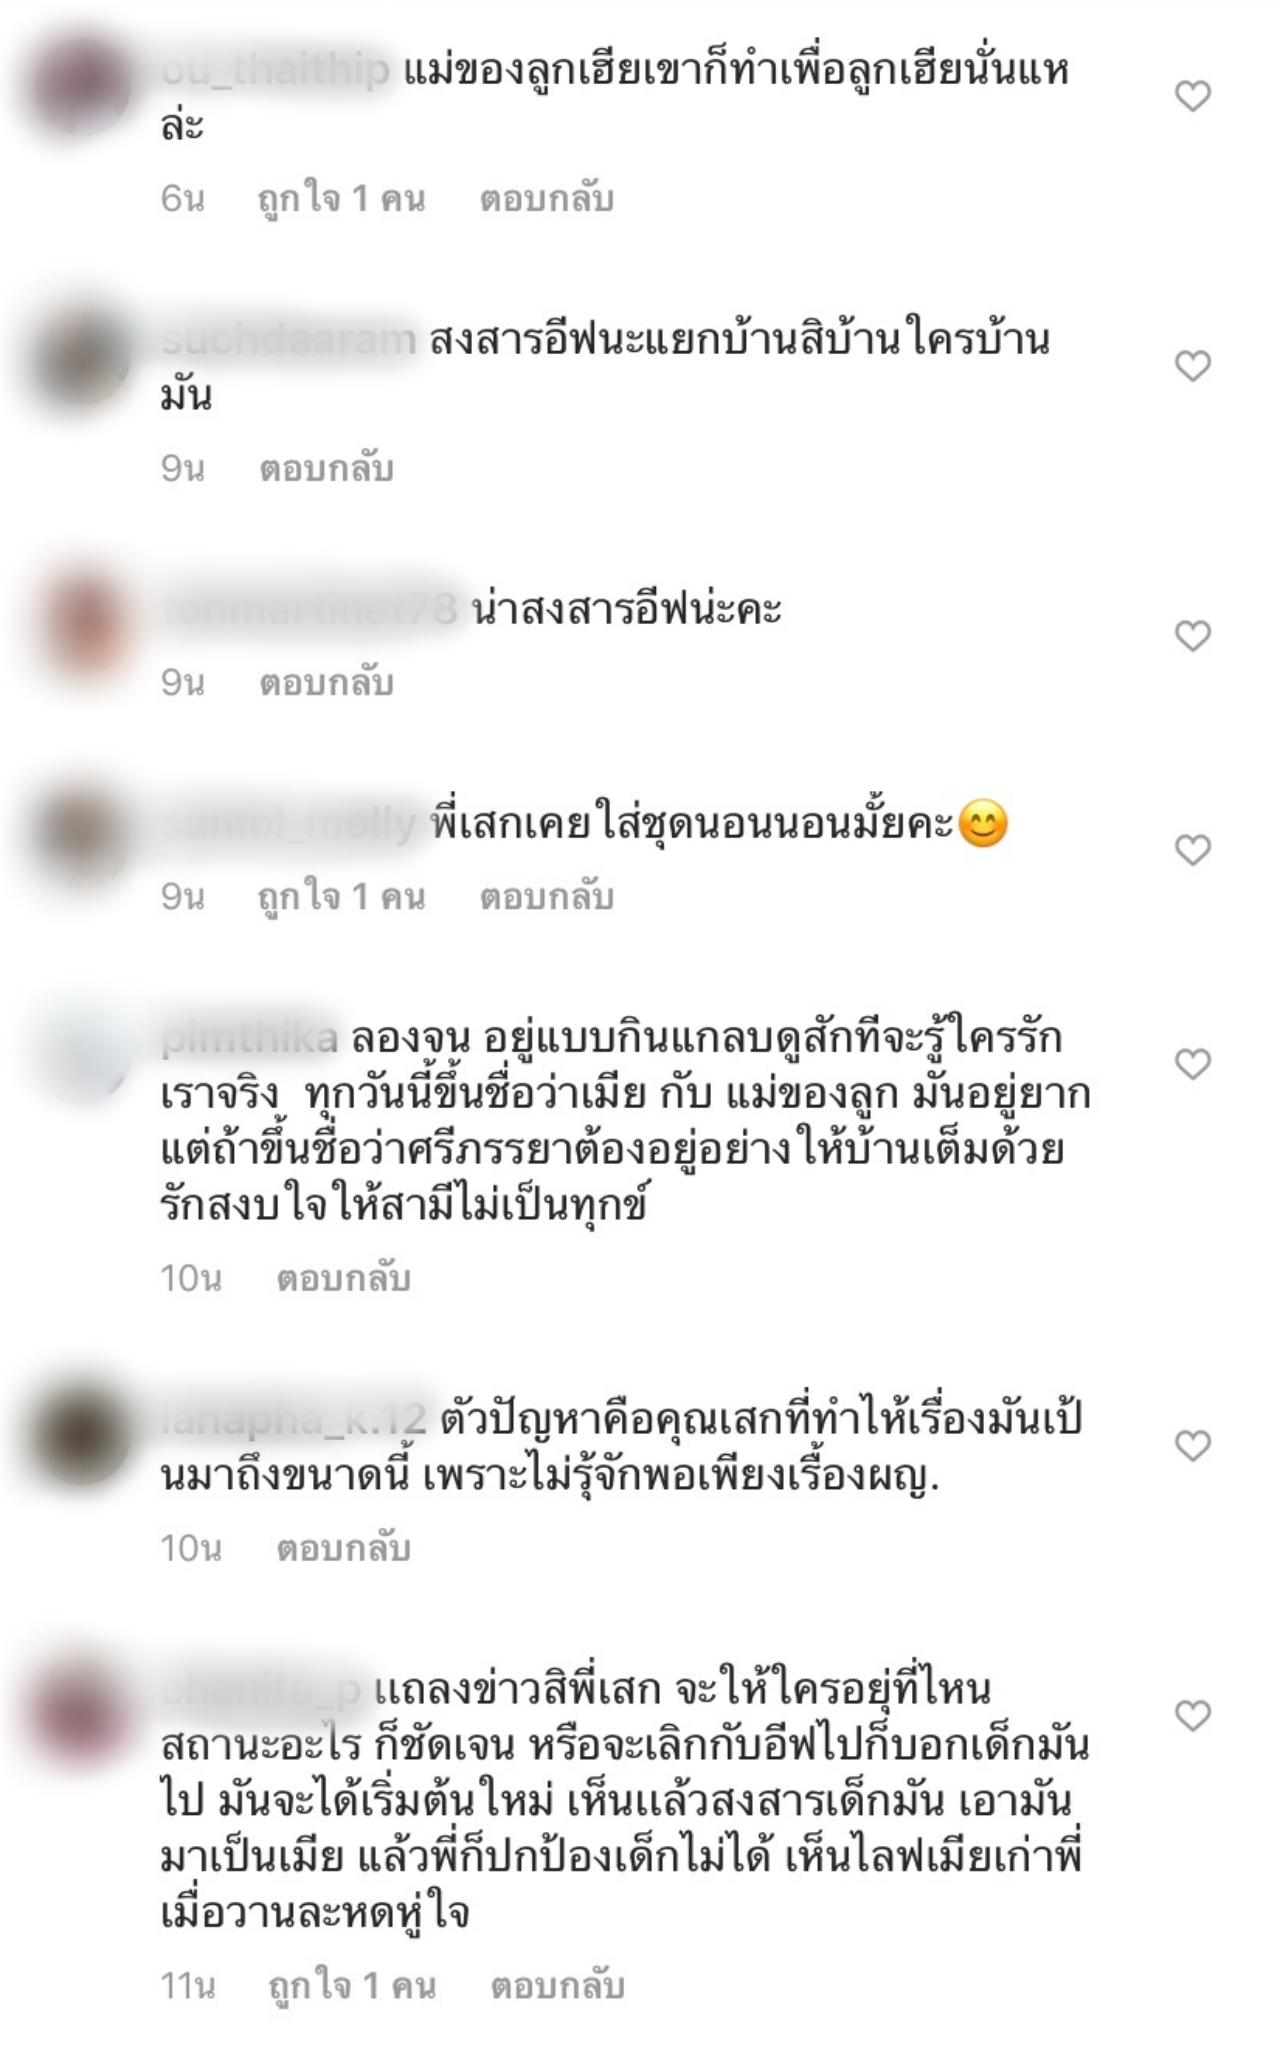Reply to ตัวปัญหาคือคุณเสก comment

pyautogui.click(x=343, y=1548)
